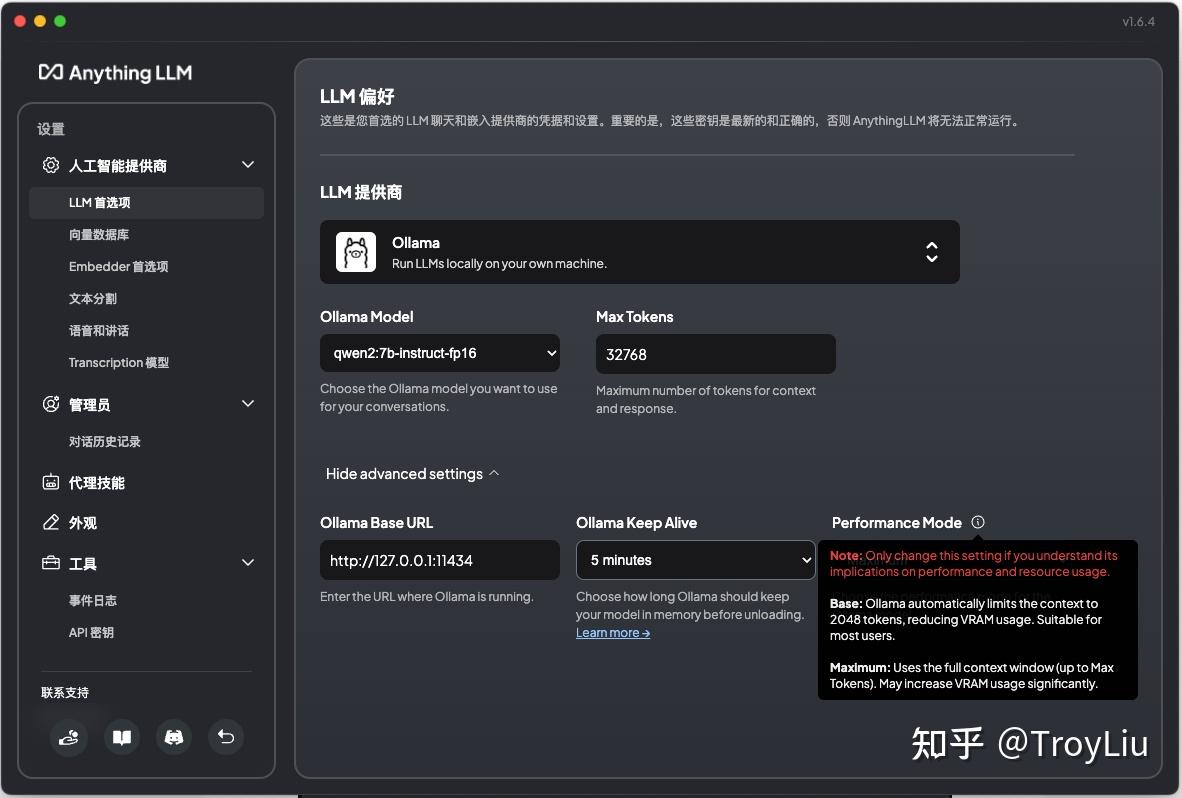Click the robot icon beside 代理技能
This screenshot has width=1182, height=798.
[x=51, y=482]
